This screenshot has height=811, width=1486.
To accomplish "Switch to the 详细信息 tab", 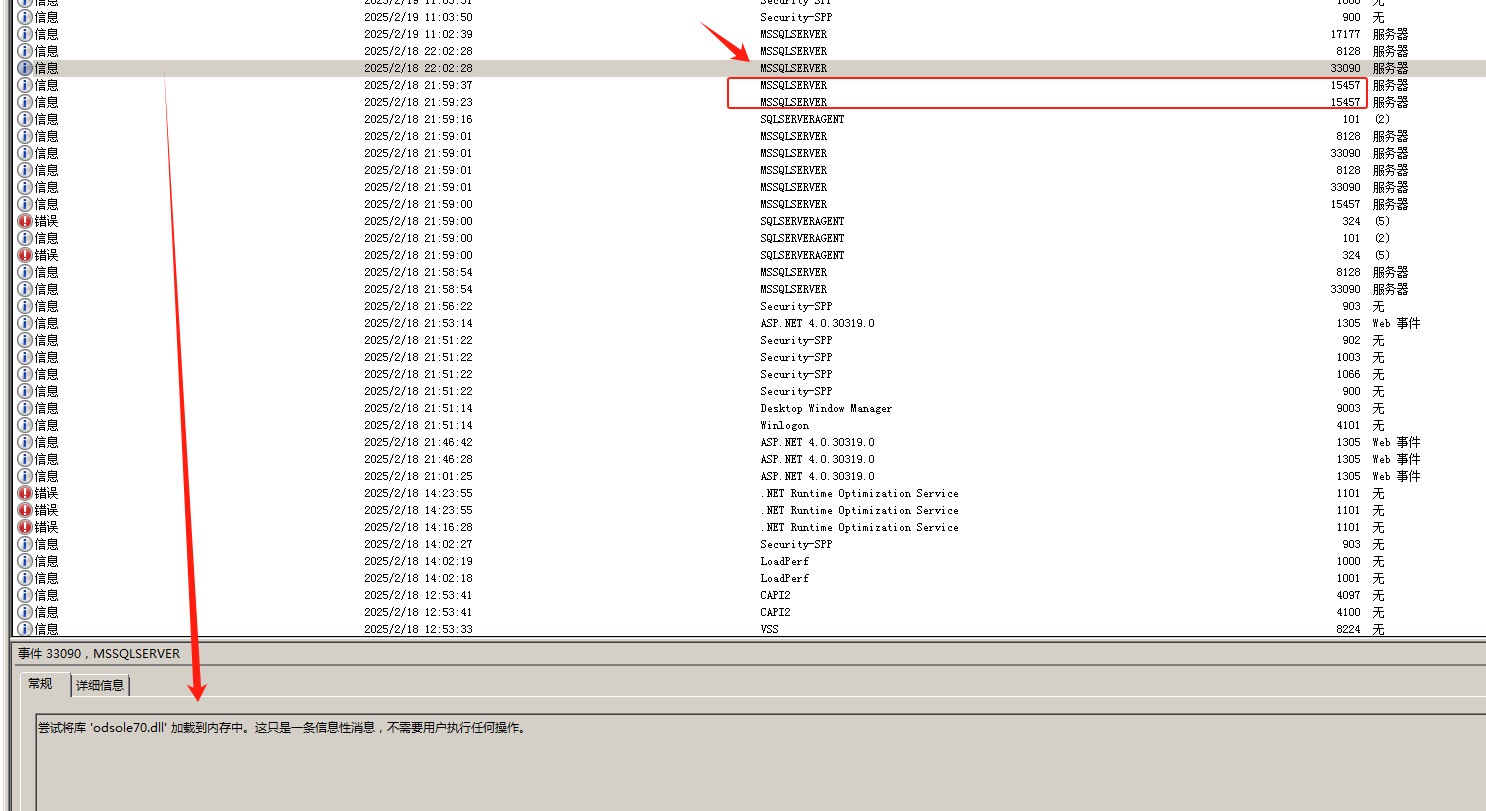I will point(100,685).
